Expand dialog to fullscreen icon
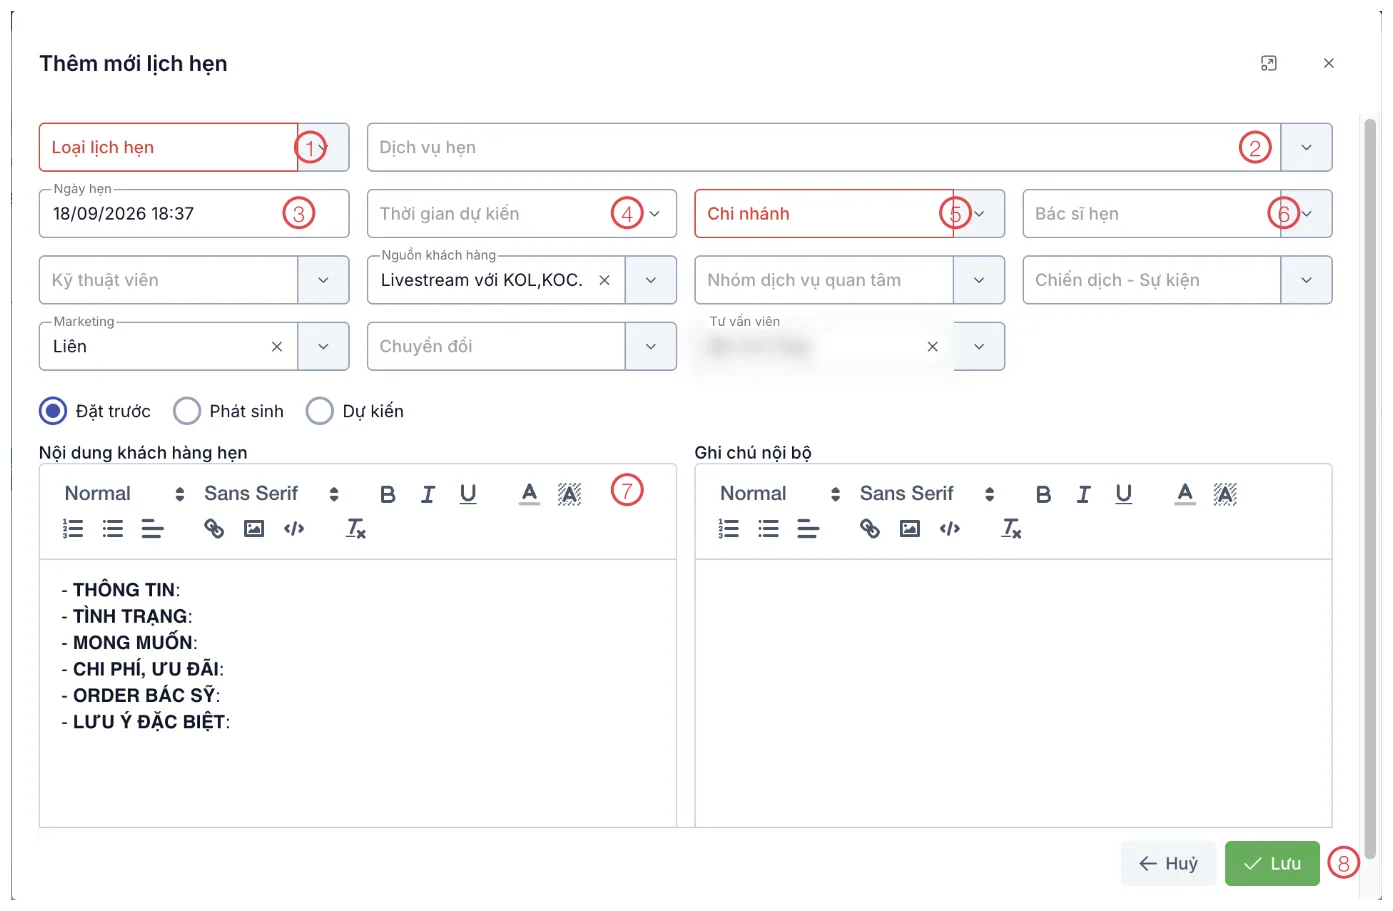The image size is (1393, 911). pyautogui.click(x=1269, y=63)
